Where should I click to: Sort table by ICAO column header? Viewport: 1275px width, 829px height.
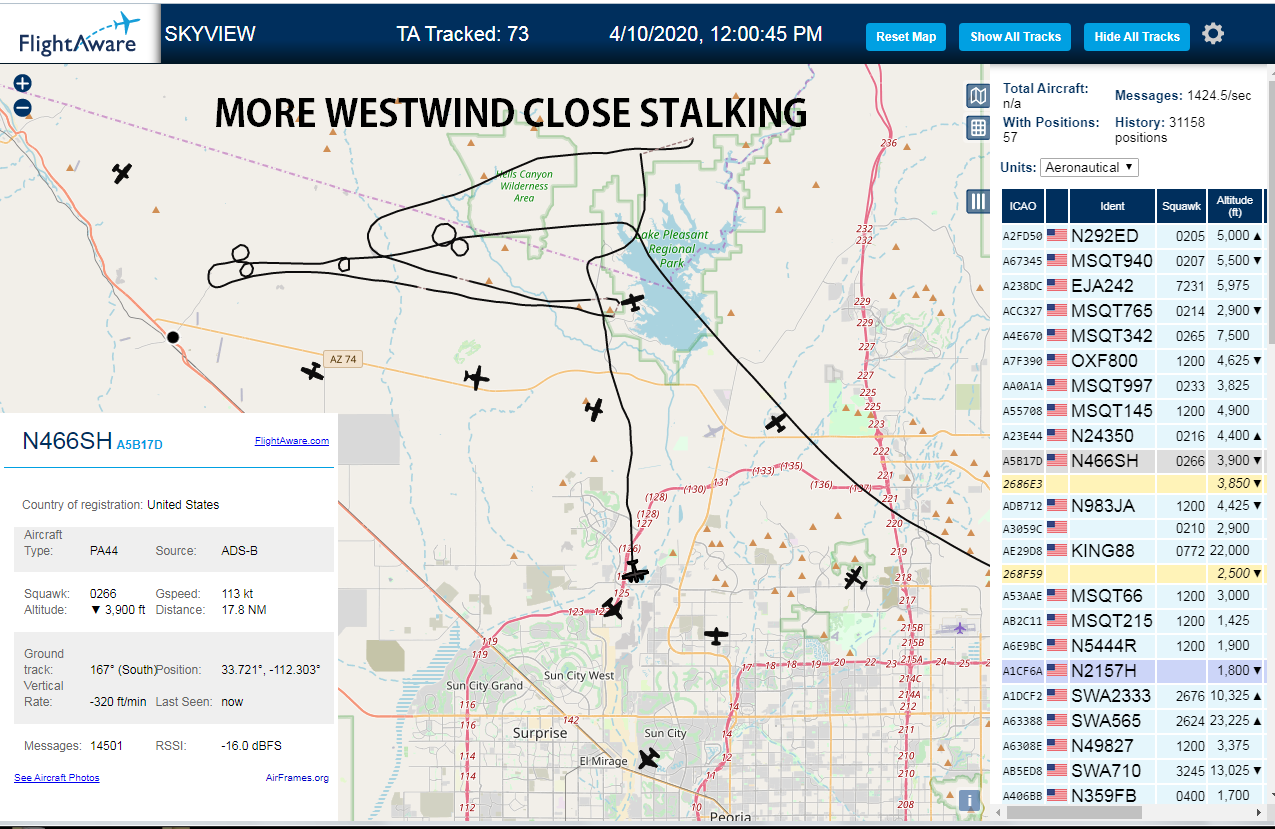(x=1023, y=206)
